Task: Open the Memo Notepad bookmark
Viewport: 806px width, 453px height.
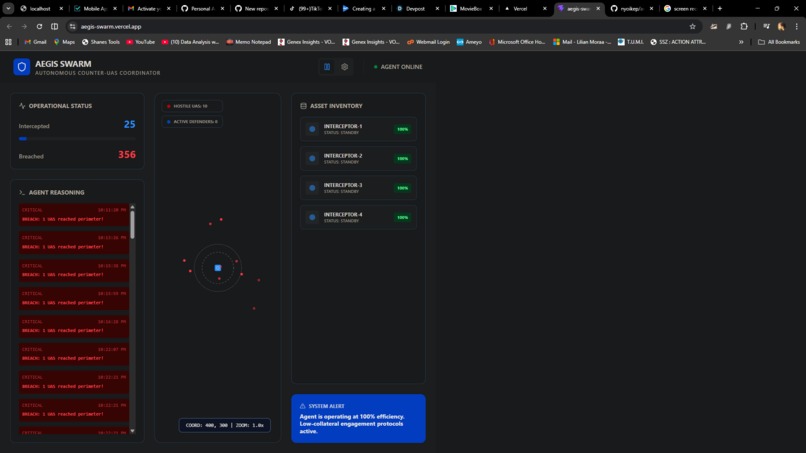Action: [x=249, y=42]
